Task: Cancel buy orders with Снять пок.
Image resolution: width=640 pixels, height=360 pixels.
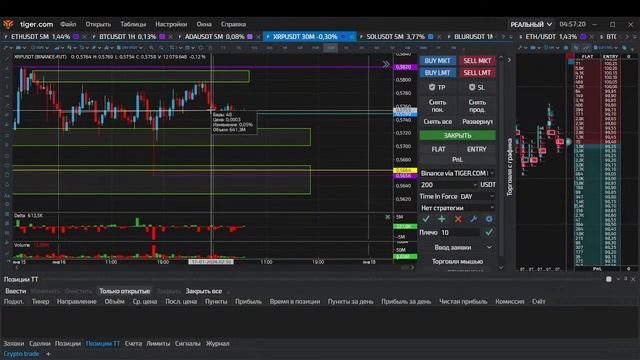Action: (x=438, y=106)
